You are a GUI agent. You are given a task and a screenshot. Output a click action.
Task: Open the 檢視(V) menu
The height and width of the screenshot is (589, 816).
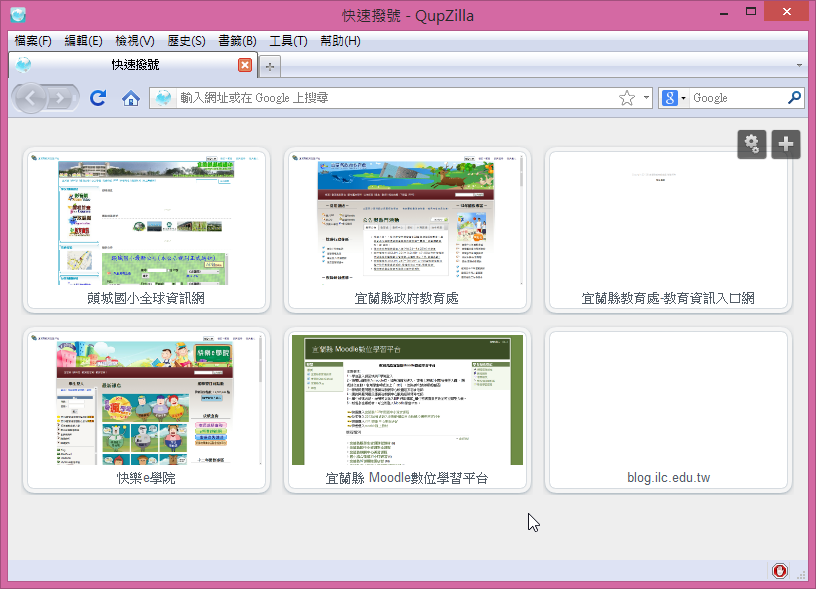(135, 41)
